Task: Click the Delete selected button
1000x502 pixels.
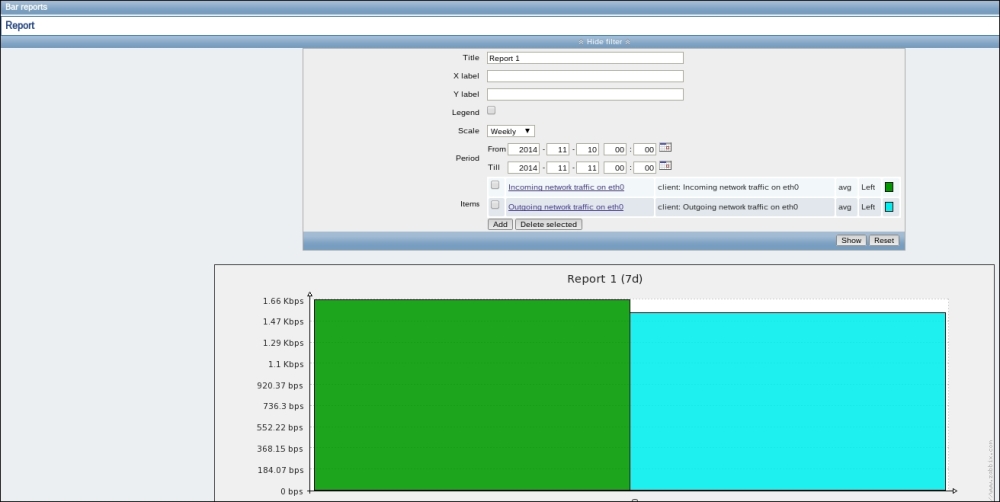Action: (548, 224)
